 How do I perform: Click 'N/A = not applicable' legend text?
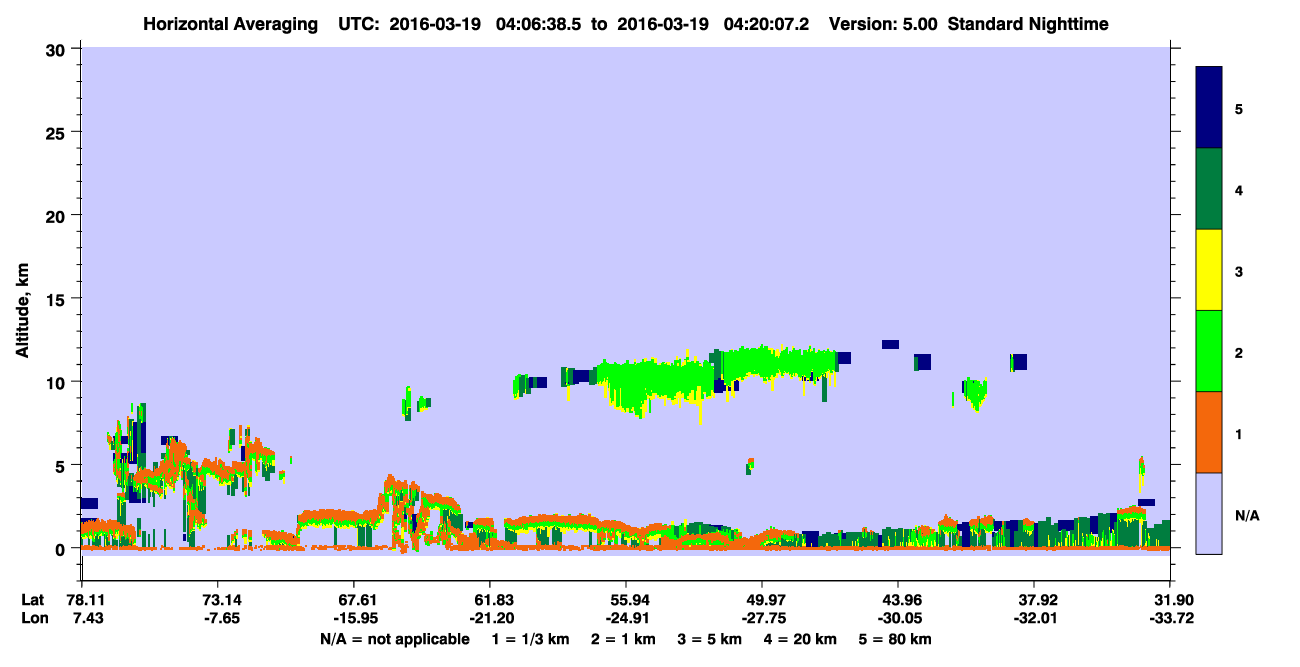click(394, 639)
